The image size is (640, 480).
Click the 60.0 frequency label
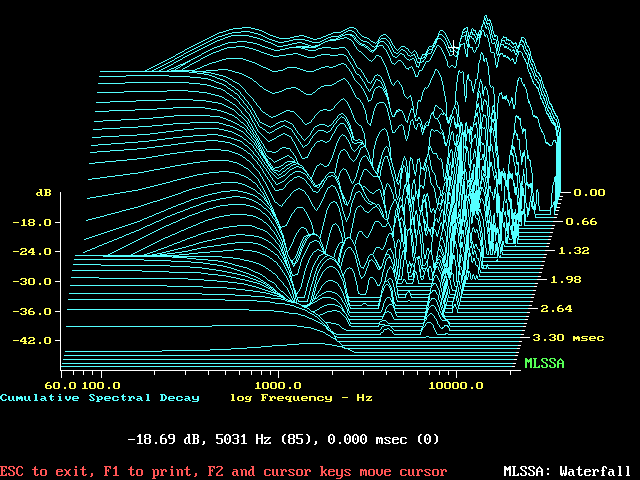(60, 385)
